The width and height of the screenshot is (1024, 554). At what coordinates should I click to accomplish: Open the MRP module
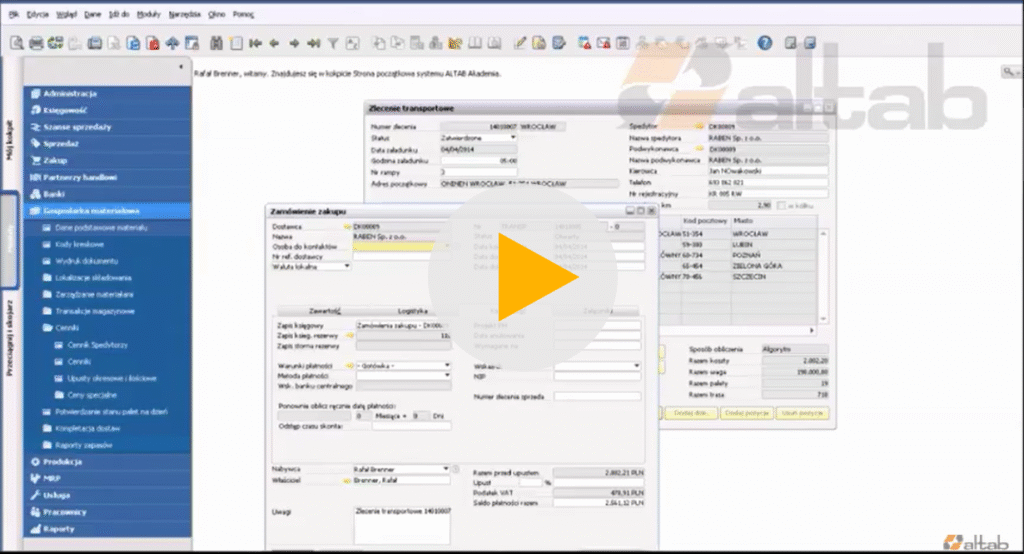tap(108, 478)
